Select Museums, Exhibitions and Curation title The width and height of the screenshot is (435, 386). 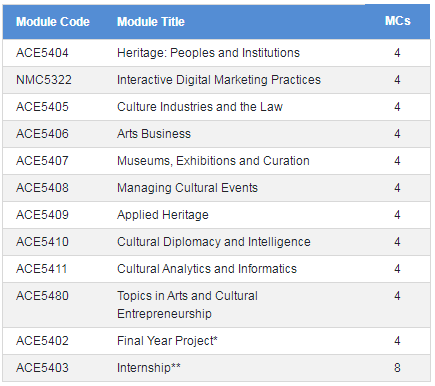[x=213, y=161]
